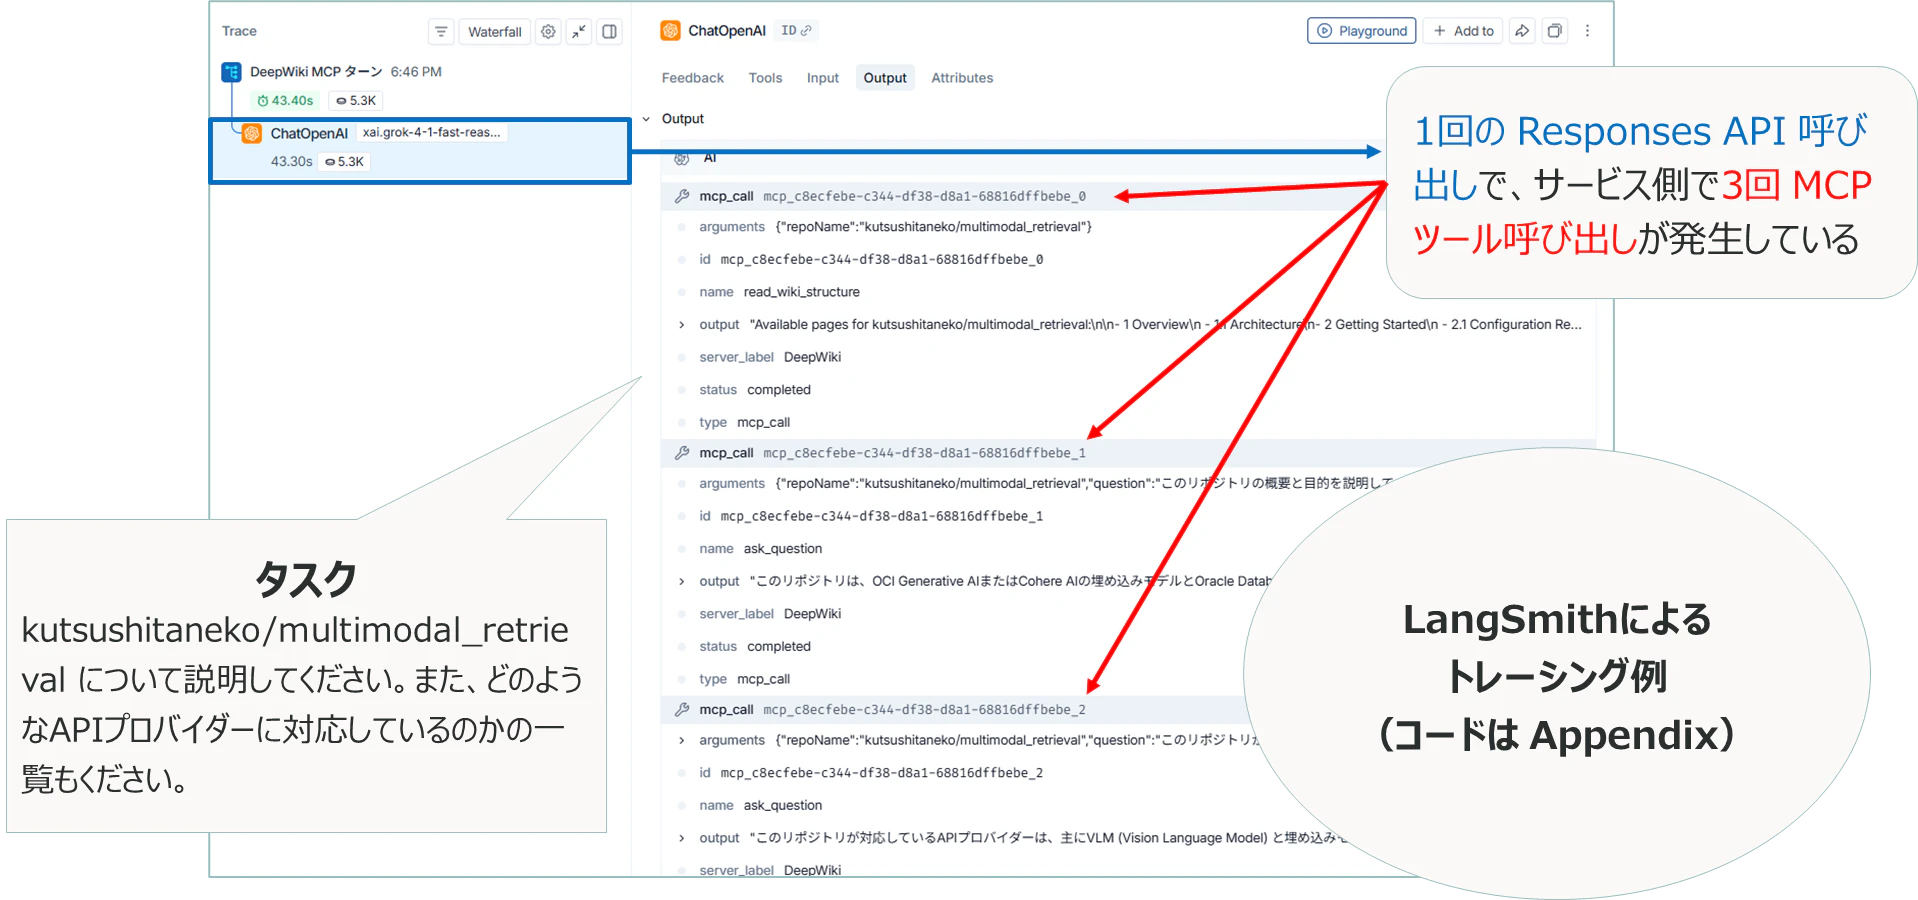Expand the output starting "このリポジトリが対応しているAPI"
Image resolution: width=1918 pixels, height=900 pixels.
coord(682,839)
